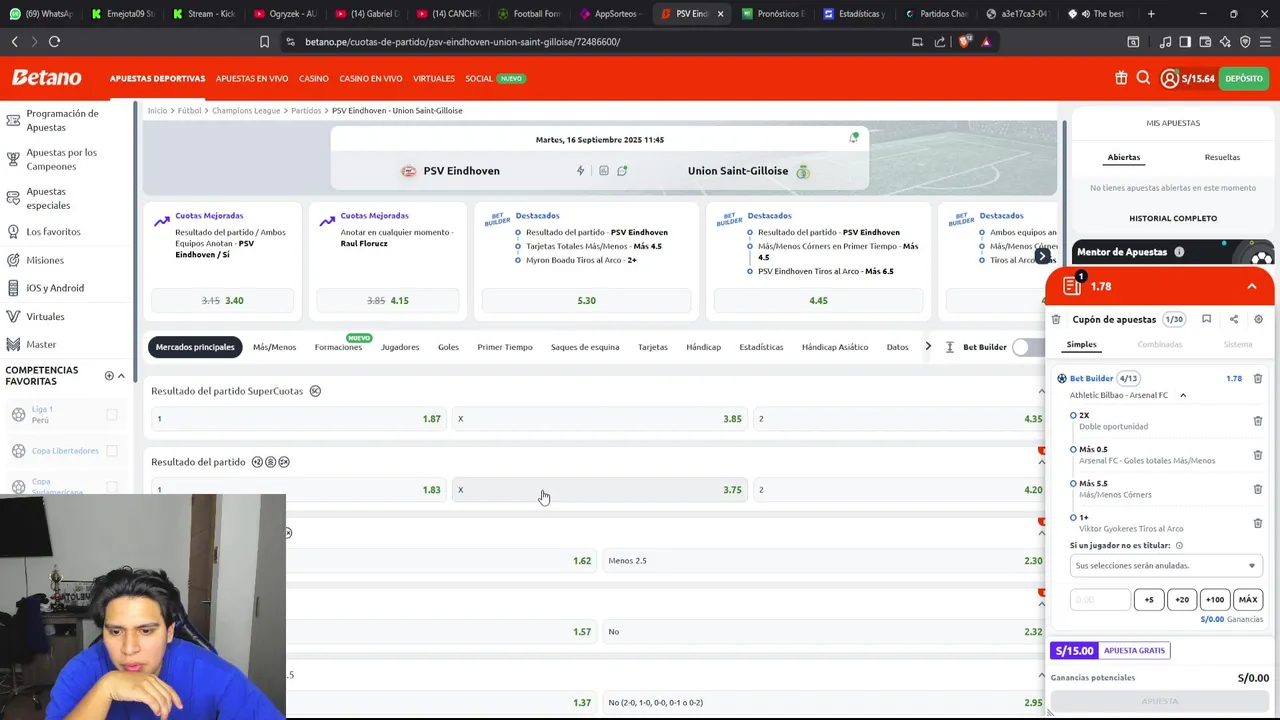Click info icon beside Mentor de Apuestas
Viewport: 1280px width, 720px height.
click(1179, 252)
